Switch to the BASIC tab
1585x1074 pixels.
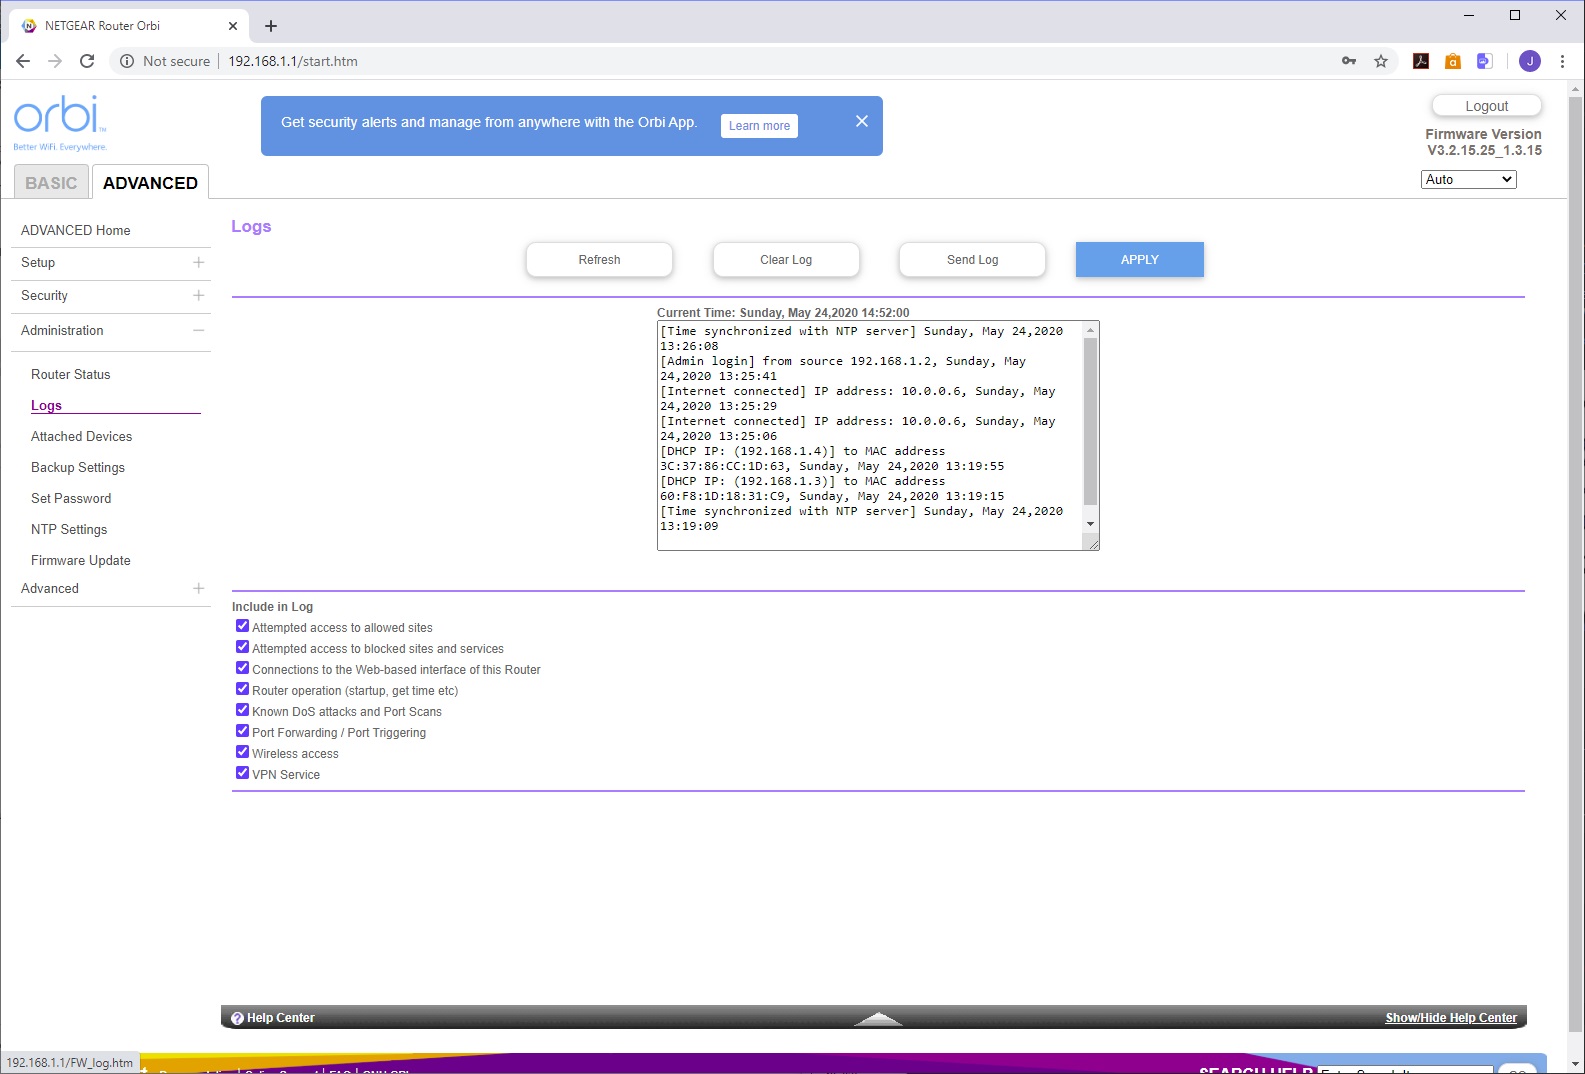tap(51, 183)
